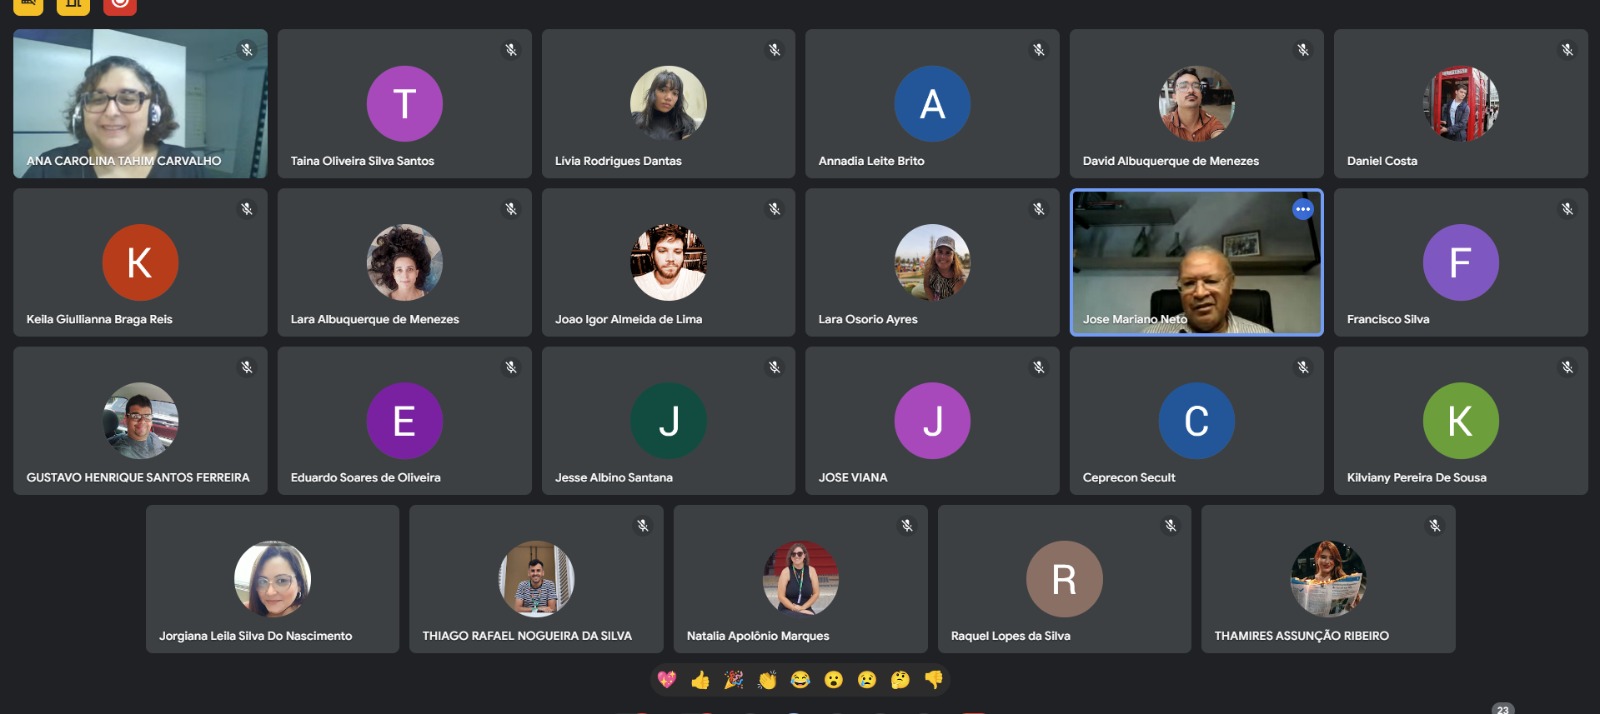Click muted mic icon on Taina Oliveira's tile
Screen dimensions: 1600x714
(511, 50)
